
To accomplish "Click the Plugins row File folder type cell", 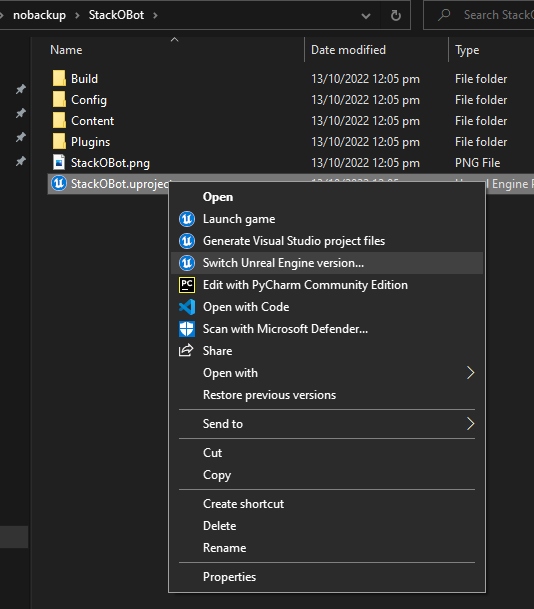I will click(x=481, y=142).
